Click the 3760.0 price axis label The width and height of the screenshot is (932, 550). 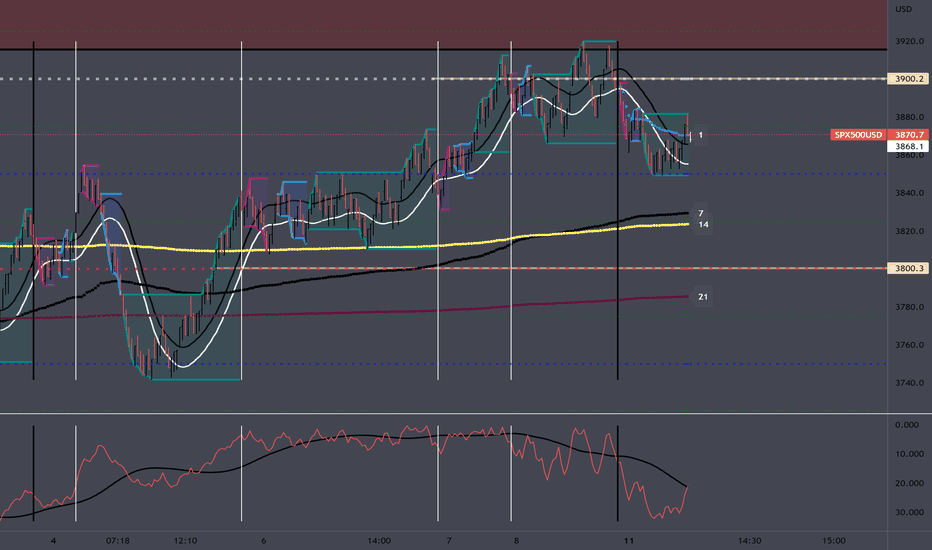pos(909,345)
